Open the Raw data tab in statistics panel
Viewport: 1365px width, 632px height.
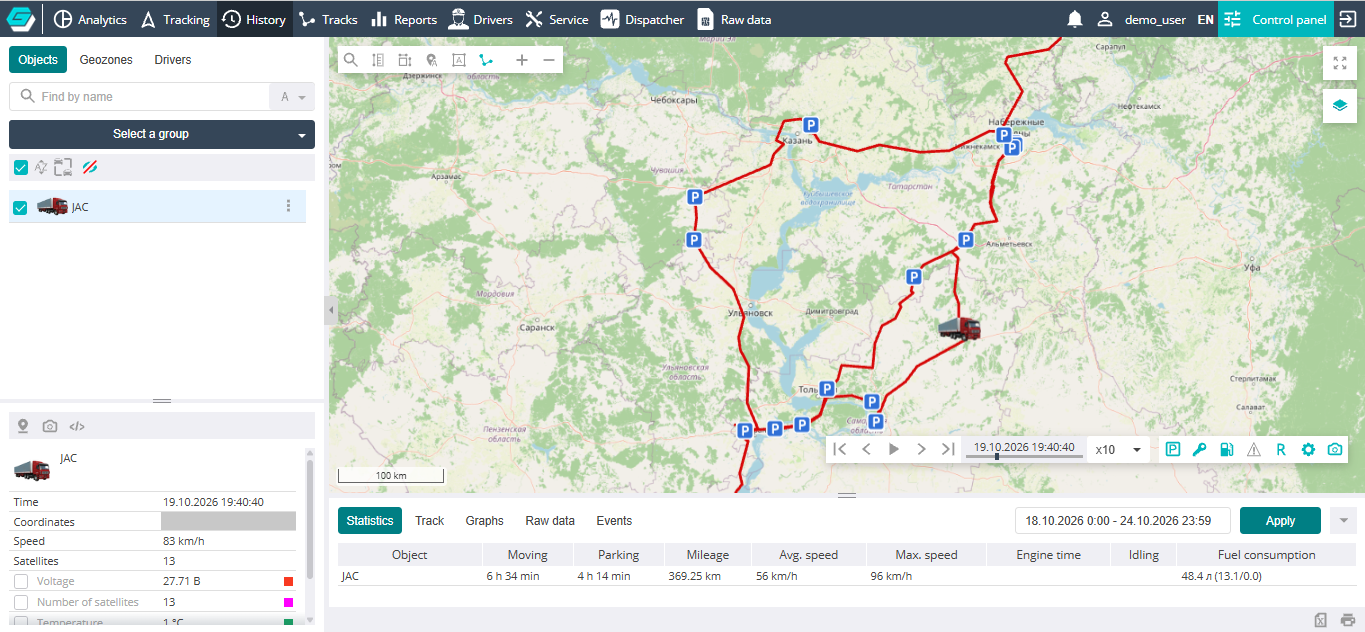(550, 521)
